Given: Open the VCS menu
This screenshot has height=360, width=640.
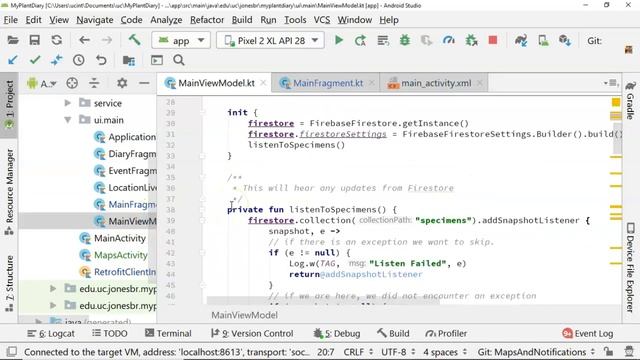Looking at the screenshot, I should tap(322, 20).
